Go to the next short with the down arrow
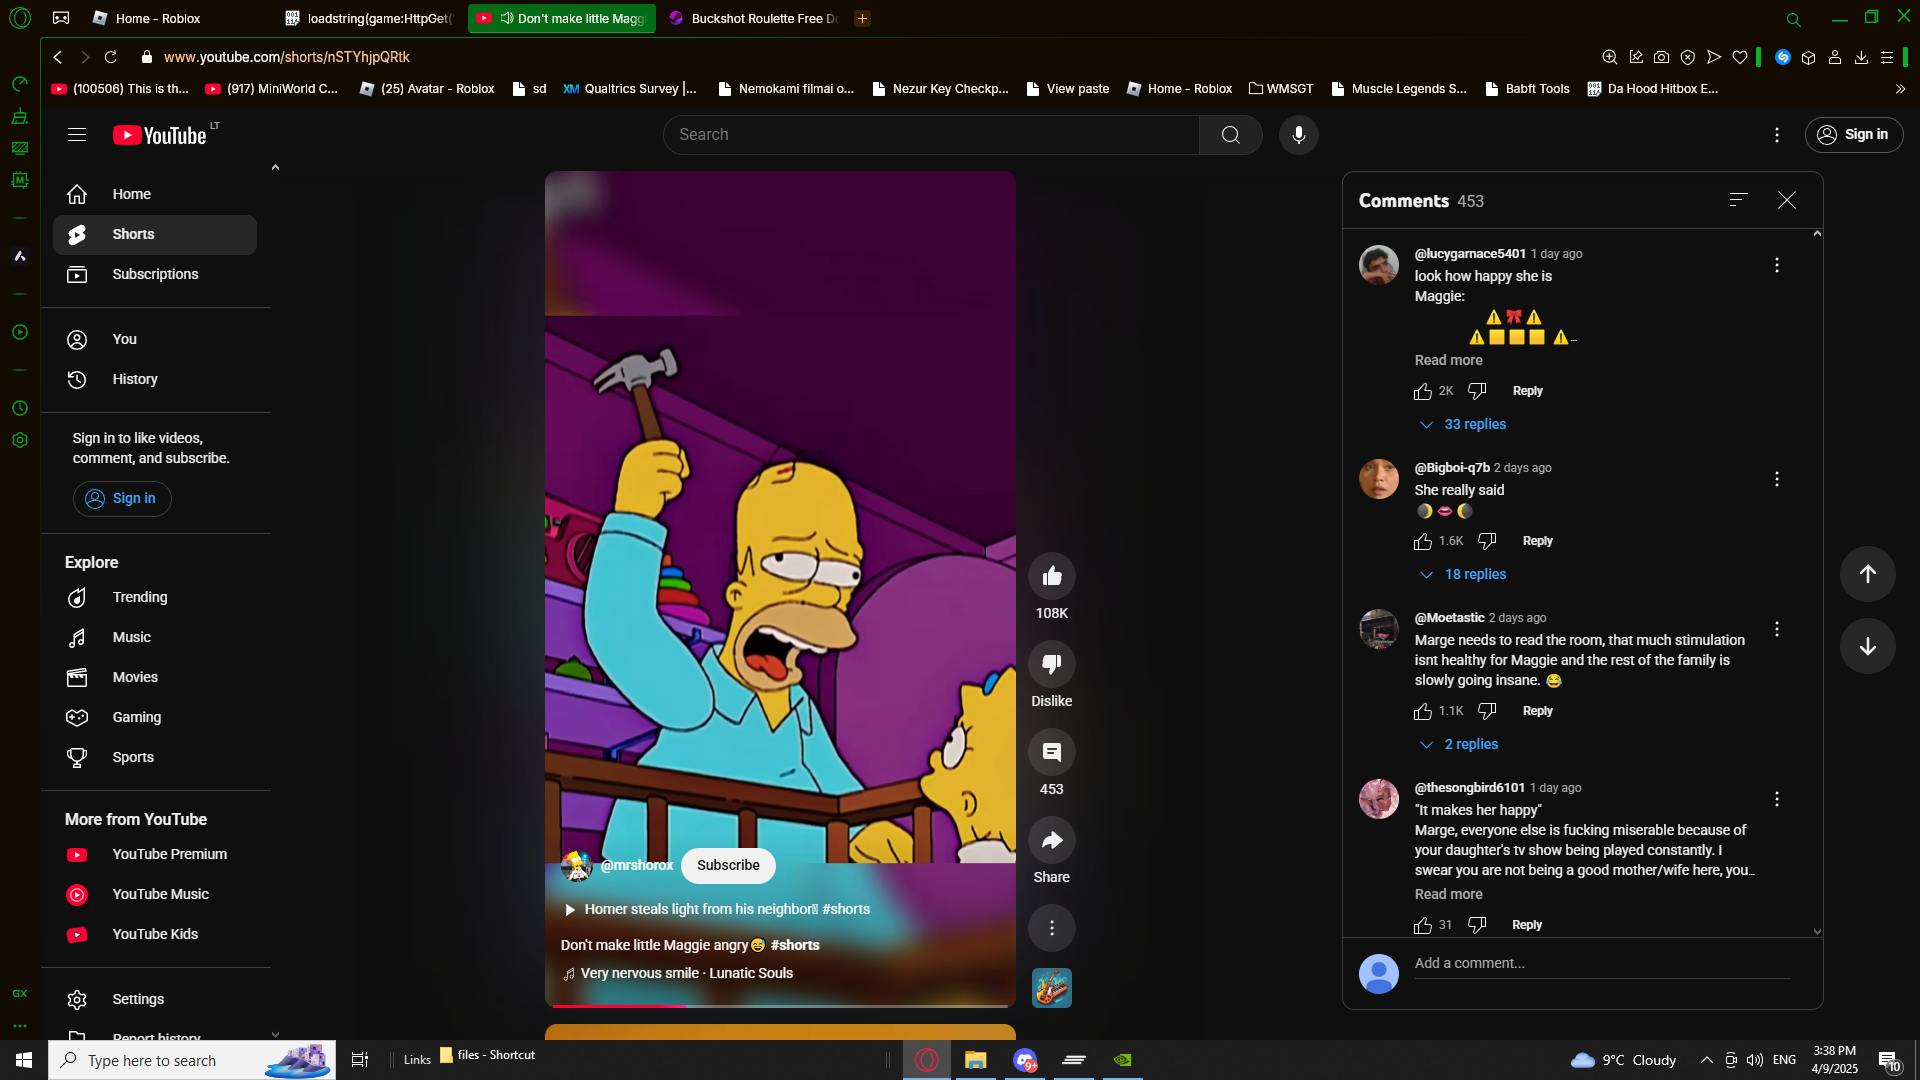The width and height of the screenshot is (1920, 1080). coord(1868,646)
